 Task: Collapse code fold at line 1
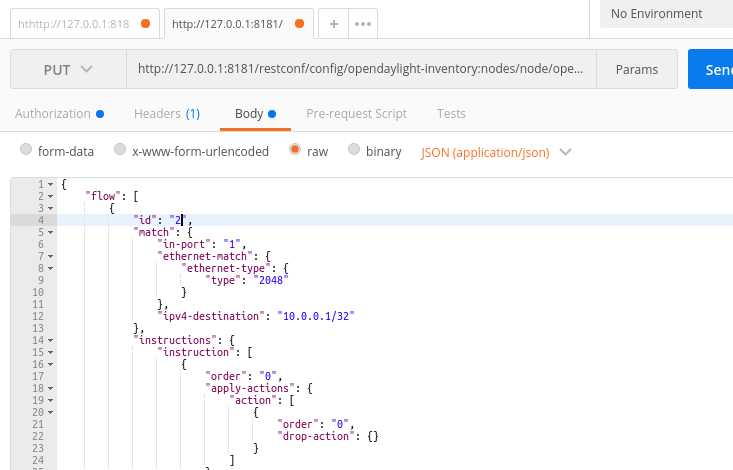50,184
